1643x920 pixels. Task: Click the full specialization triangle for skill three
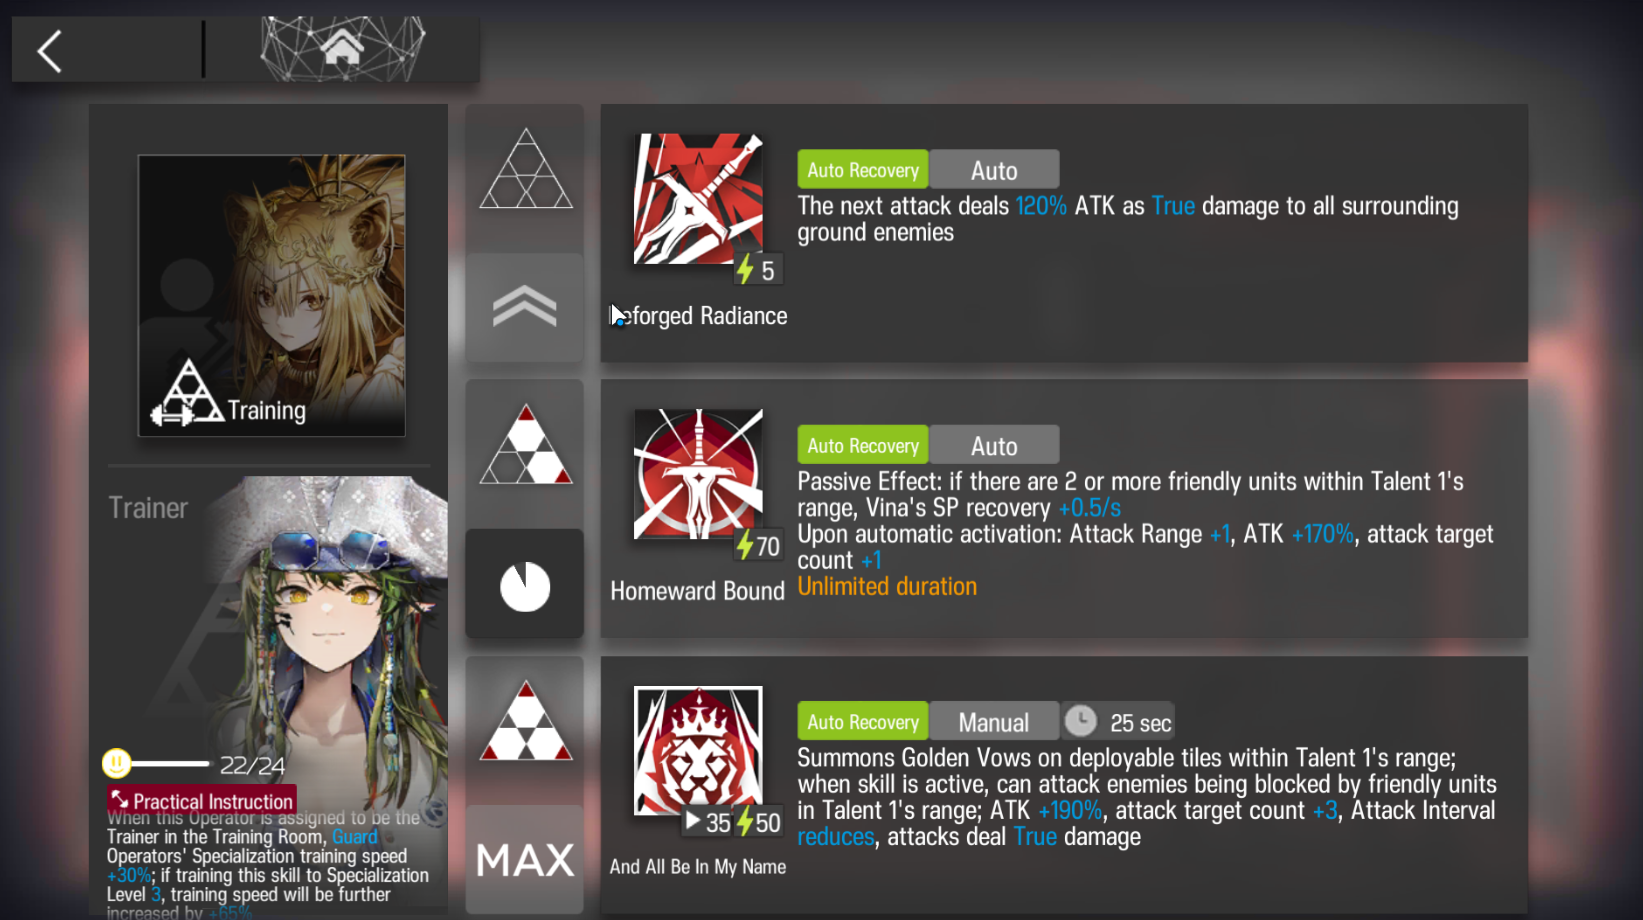pyautogui.click(x=525, y=721)
